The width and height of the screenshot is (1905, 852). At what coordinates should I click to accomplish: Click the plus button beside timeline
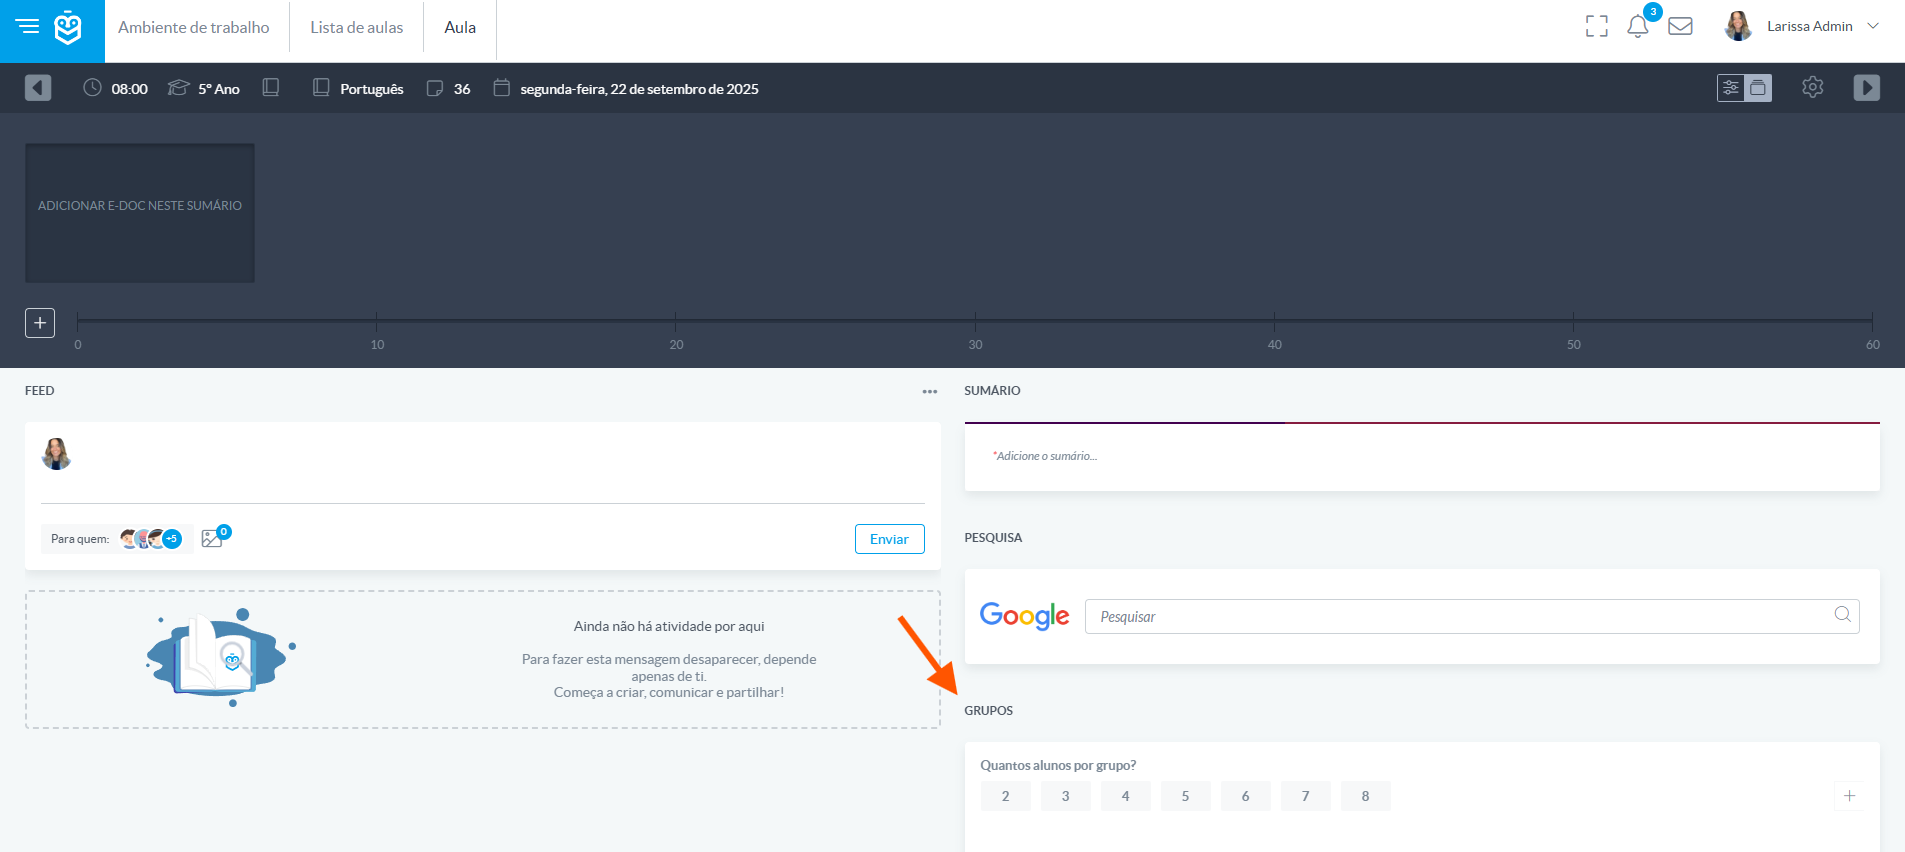pyautogui.click(x=40, y=323)
